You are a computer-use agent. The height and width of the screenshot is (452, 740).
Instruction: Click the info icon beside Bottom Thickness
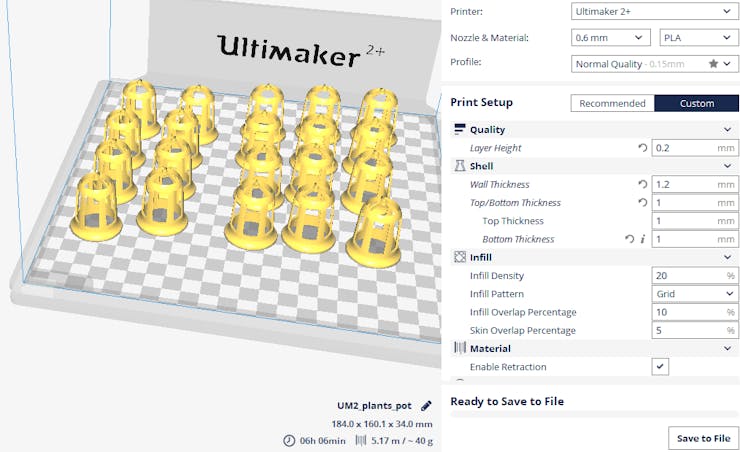[642, 239]
